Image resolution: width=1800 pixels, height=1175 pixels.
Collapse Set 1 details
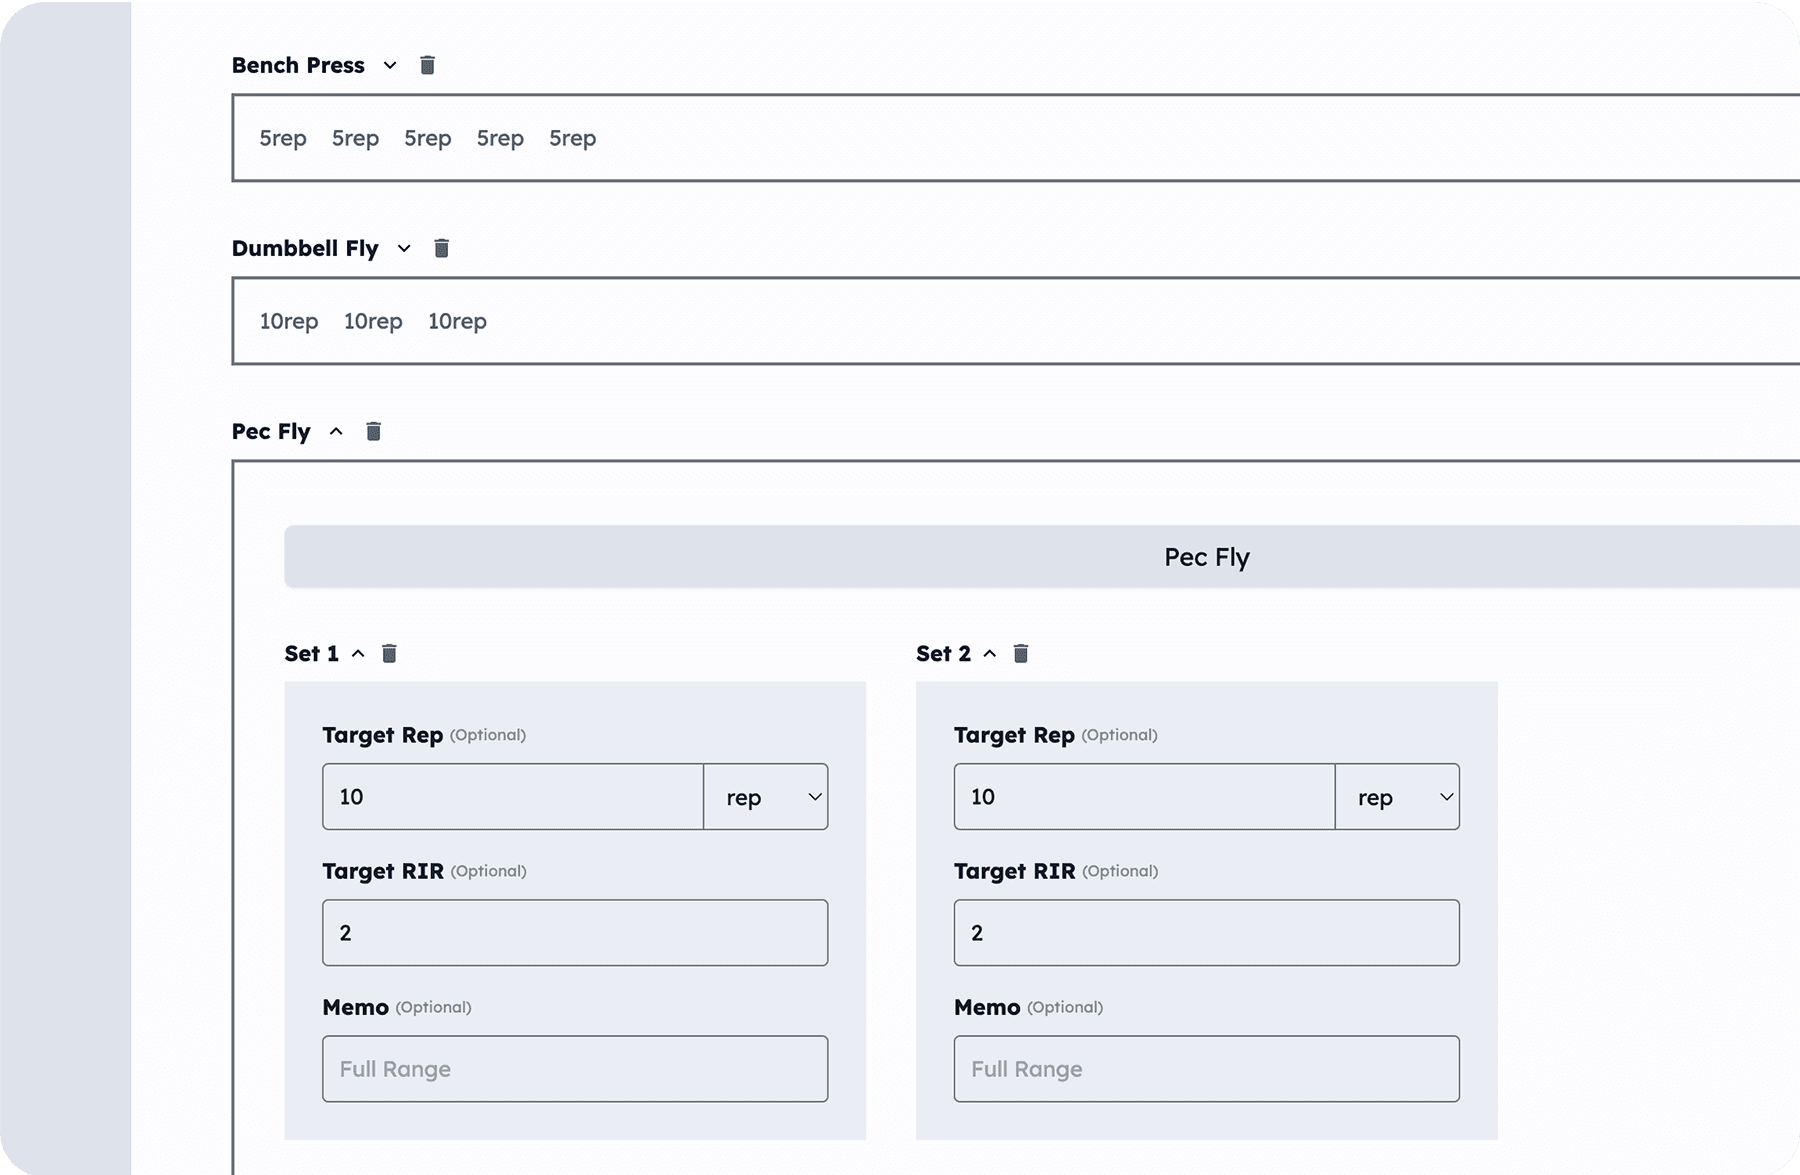(358, 653)
